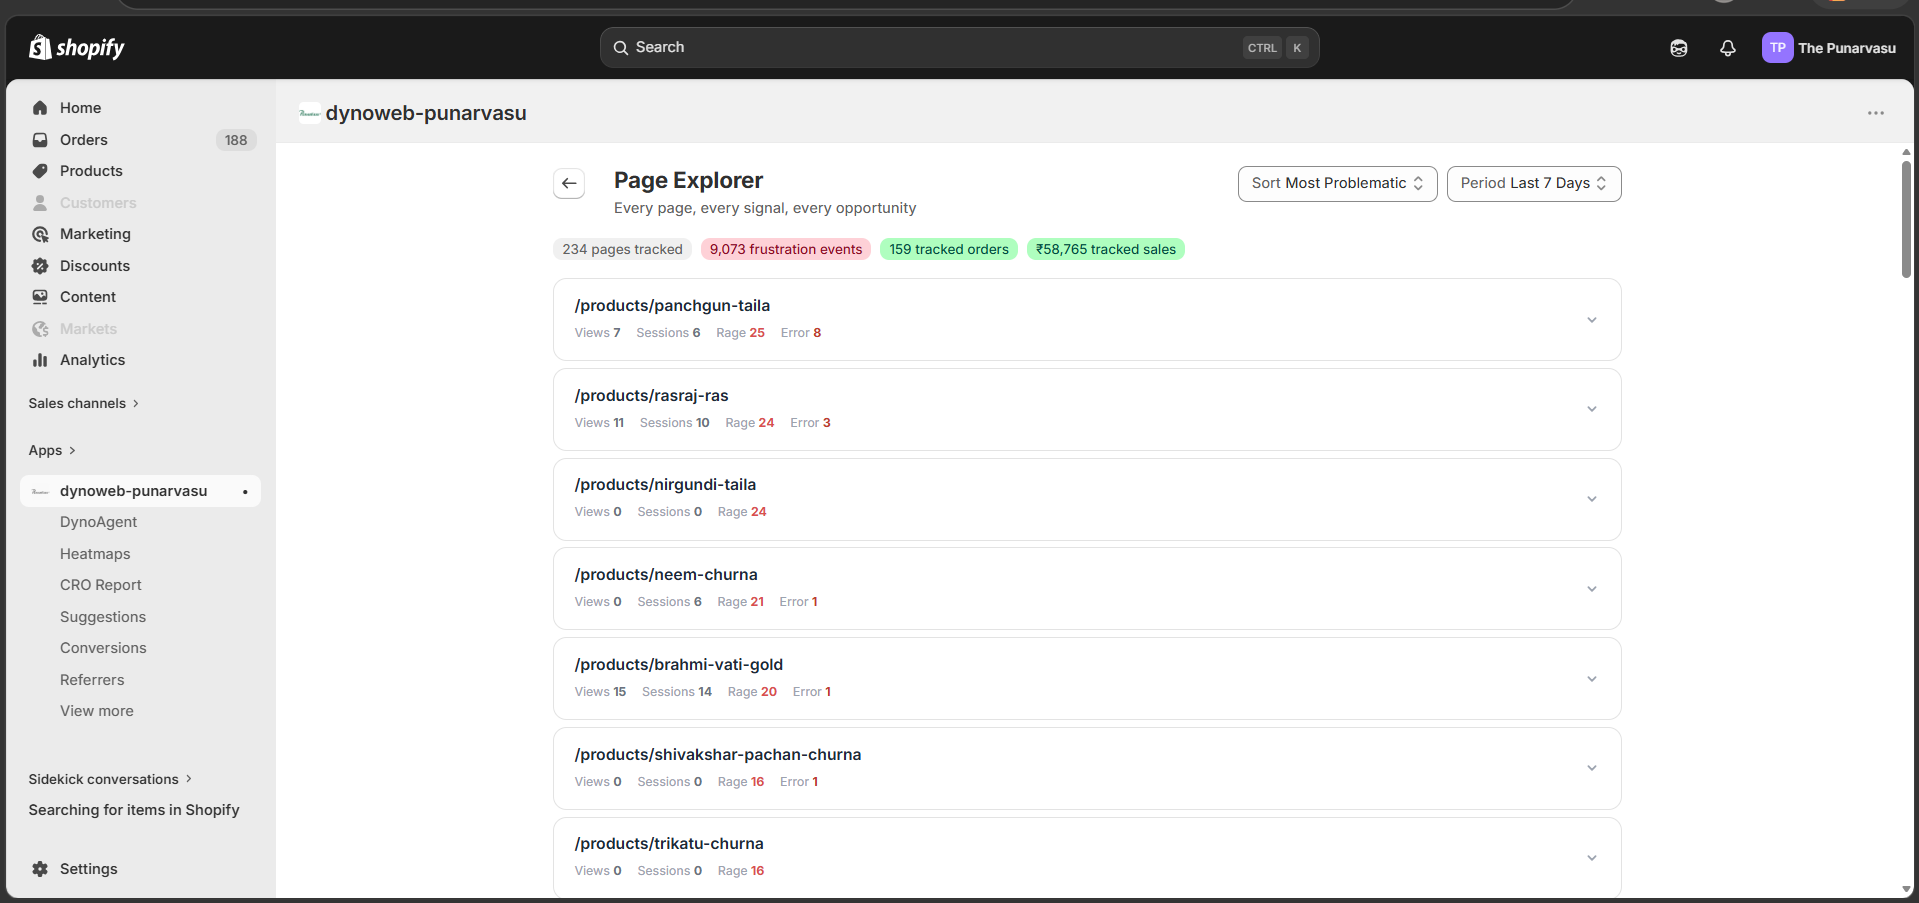
Task: Click the back arrow beside Page Explorer
Action: coord(569,183)
